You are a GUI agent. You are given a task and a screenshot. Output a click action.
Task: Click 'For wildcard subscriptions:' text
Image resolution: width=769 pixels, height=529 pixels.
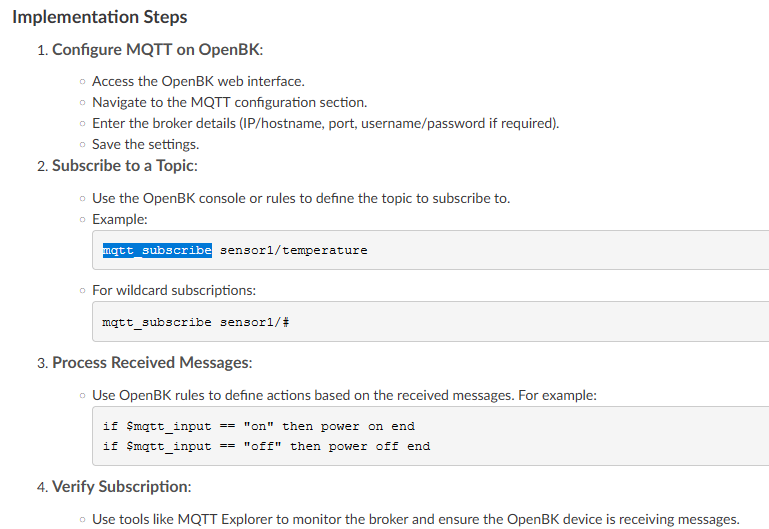(x=174, y=290)
